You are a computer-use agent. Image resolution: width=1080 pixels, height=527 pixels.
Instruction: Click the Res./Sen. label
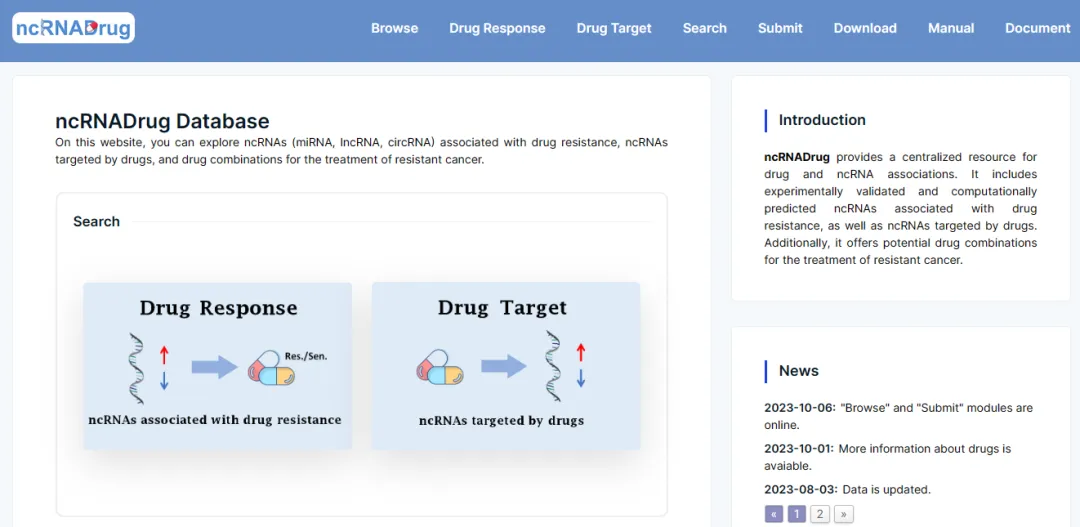[x=306, y=357]
